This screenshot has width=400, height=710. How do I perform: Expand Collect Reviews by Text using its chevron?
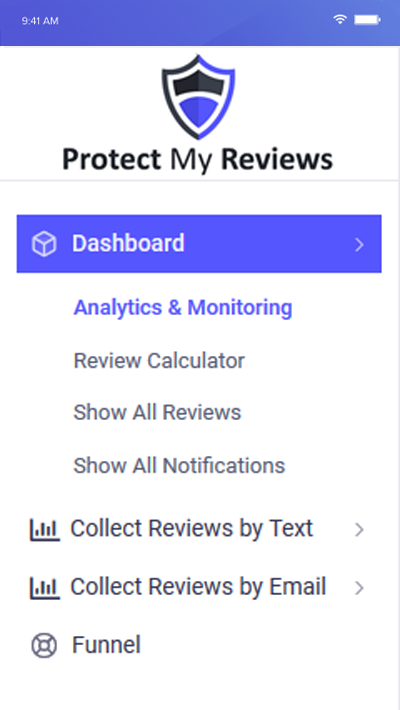359,529
